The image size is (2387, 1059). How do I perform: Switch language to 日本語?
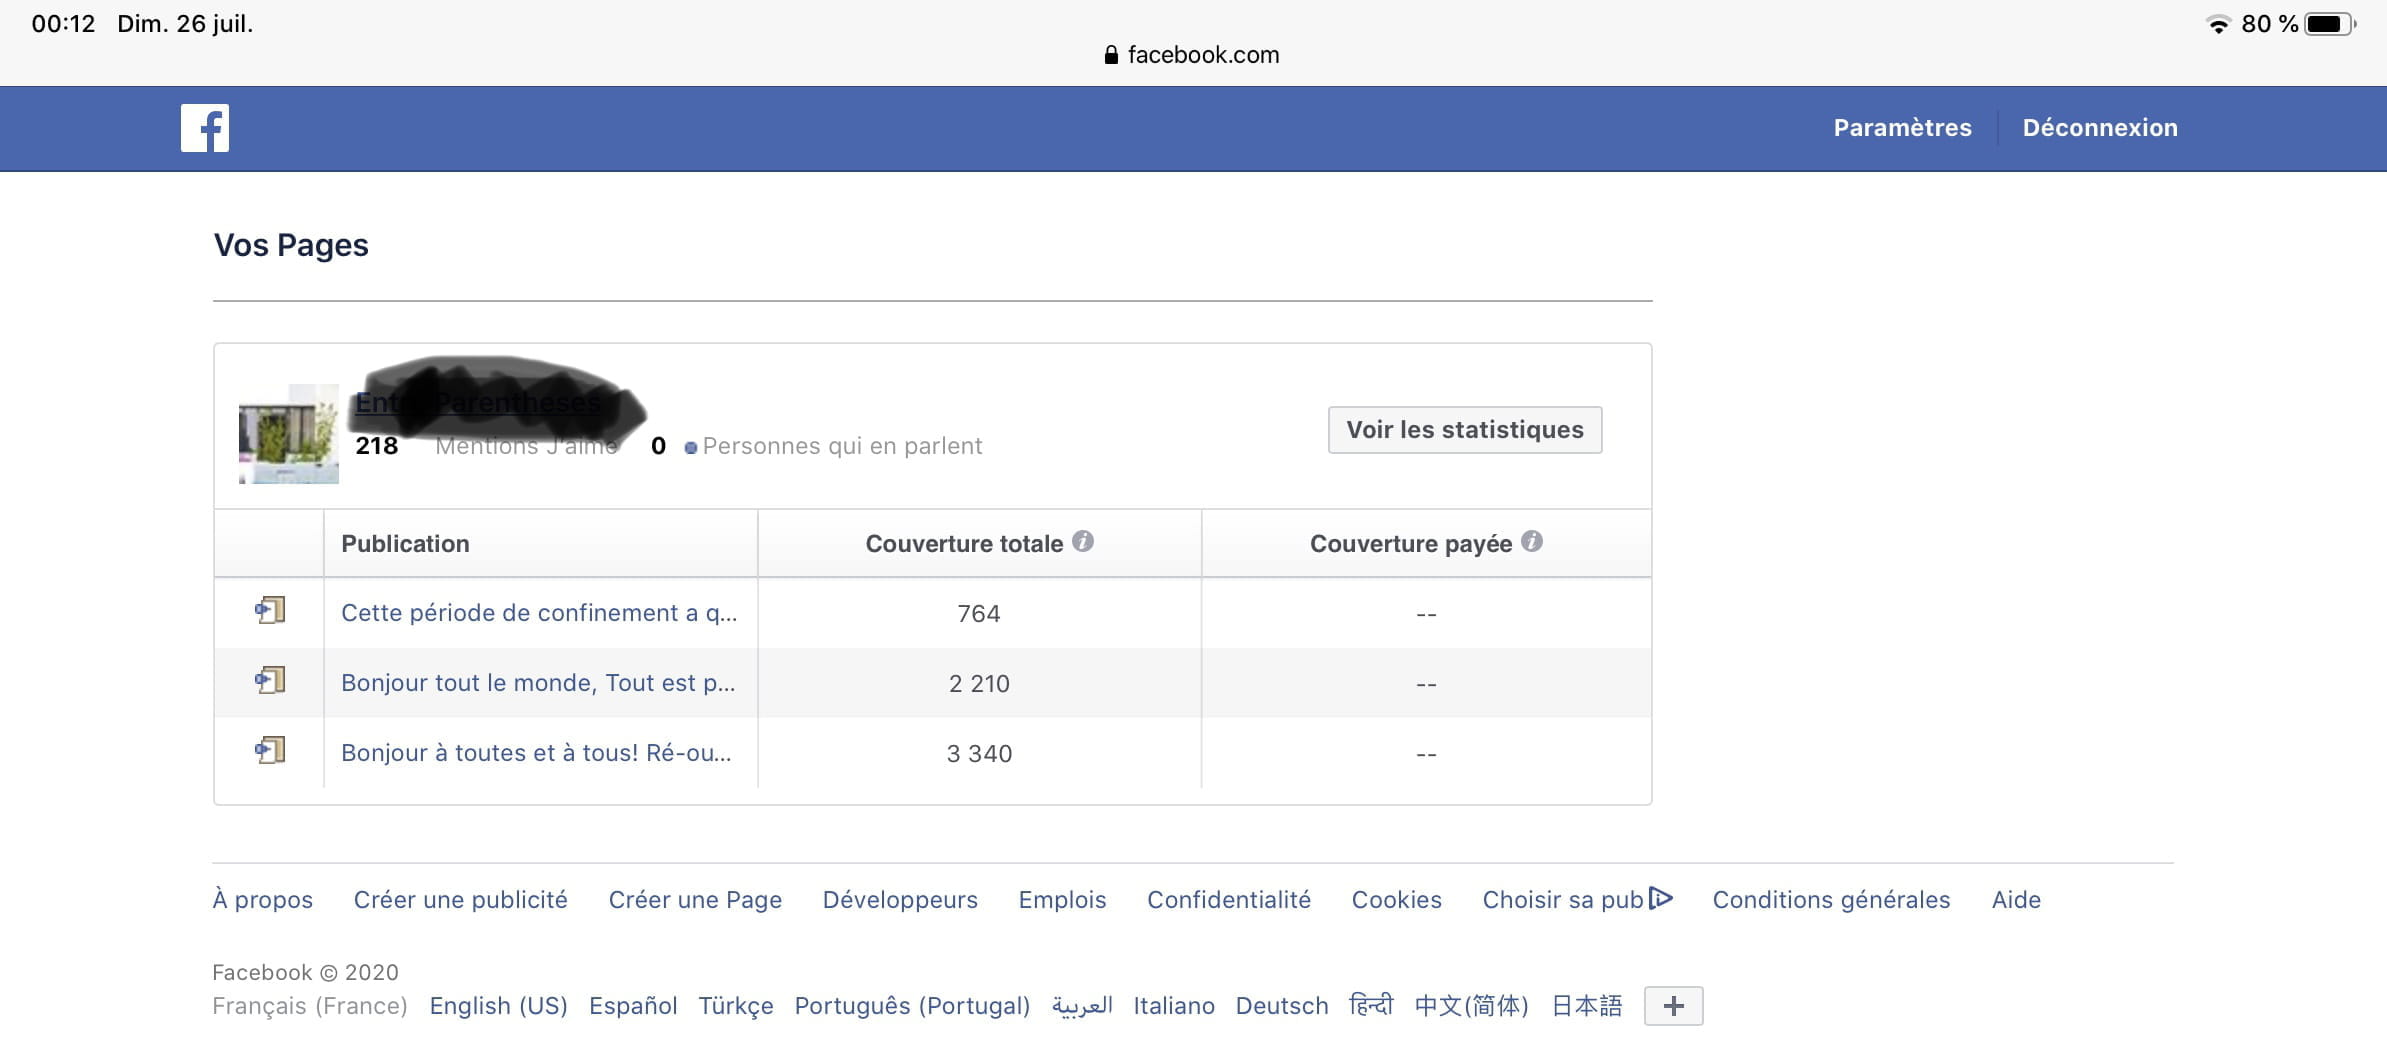pos(1587,1006)
